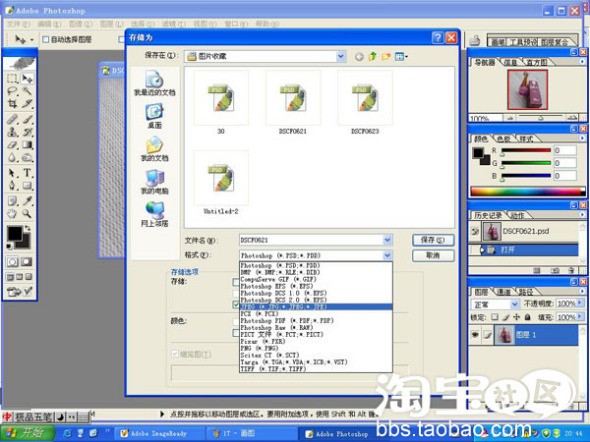
Task: Select the Slice tool
Action: pos(27,103)
